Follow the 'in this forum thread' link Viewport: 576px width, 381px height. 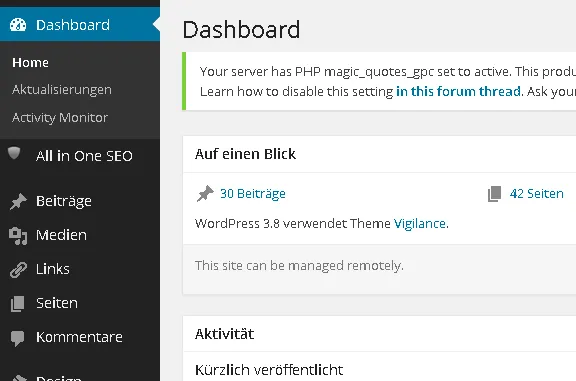[x=458, y=91]
